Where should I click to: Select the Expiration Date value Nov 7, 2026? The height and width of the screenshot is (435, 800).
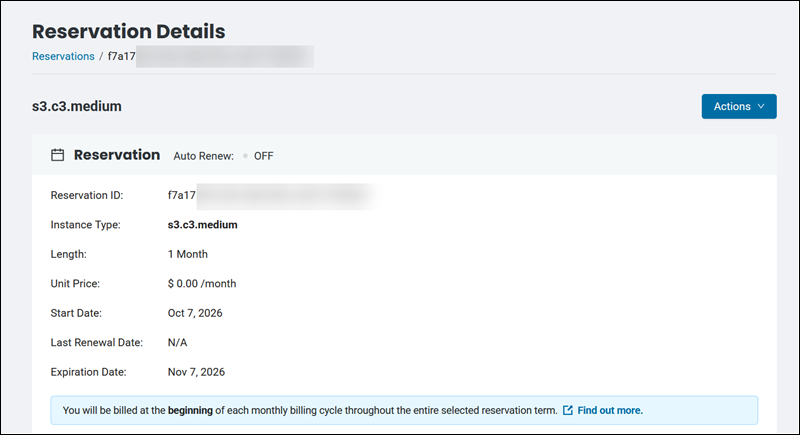(x=196, y=372)
